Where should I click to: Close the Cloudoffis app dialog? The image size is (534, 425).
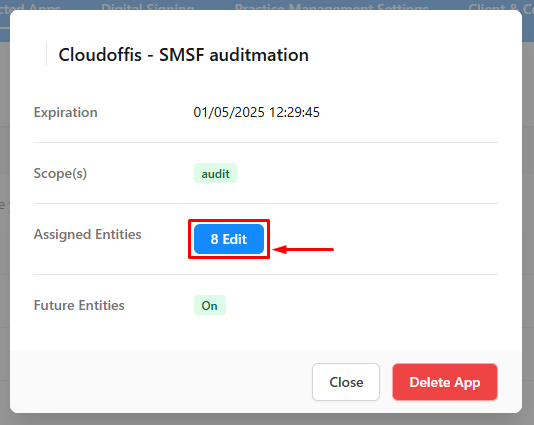pyautogui.click(x=346, y=382)
